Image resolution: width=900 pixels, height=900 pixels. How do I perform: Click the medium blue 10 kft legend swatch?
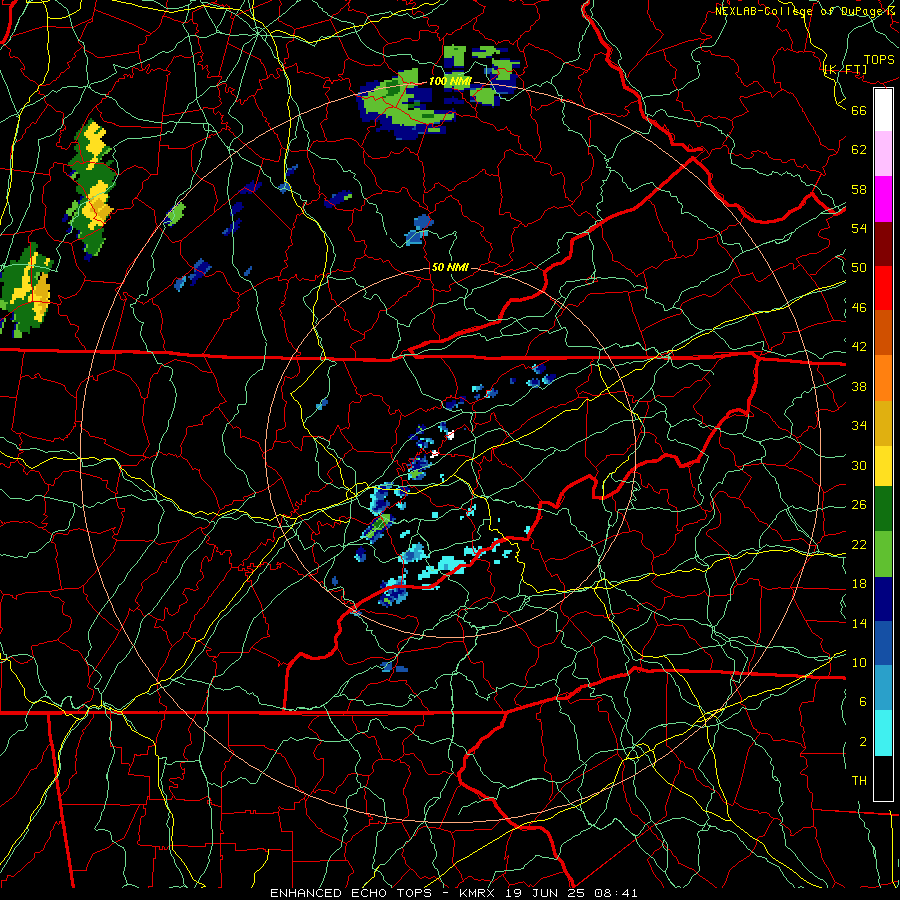pos(883,643)
